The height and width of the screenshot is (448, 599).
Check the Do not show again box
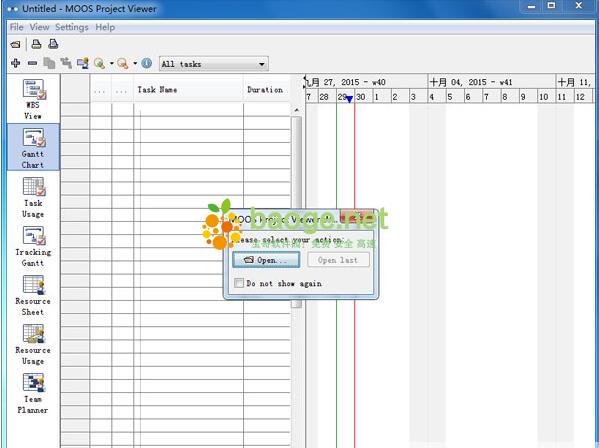click(x=239, y=283)
